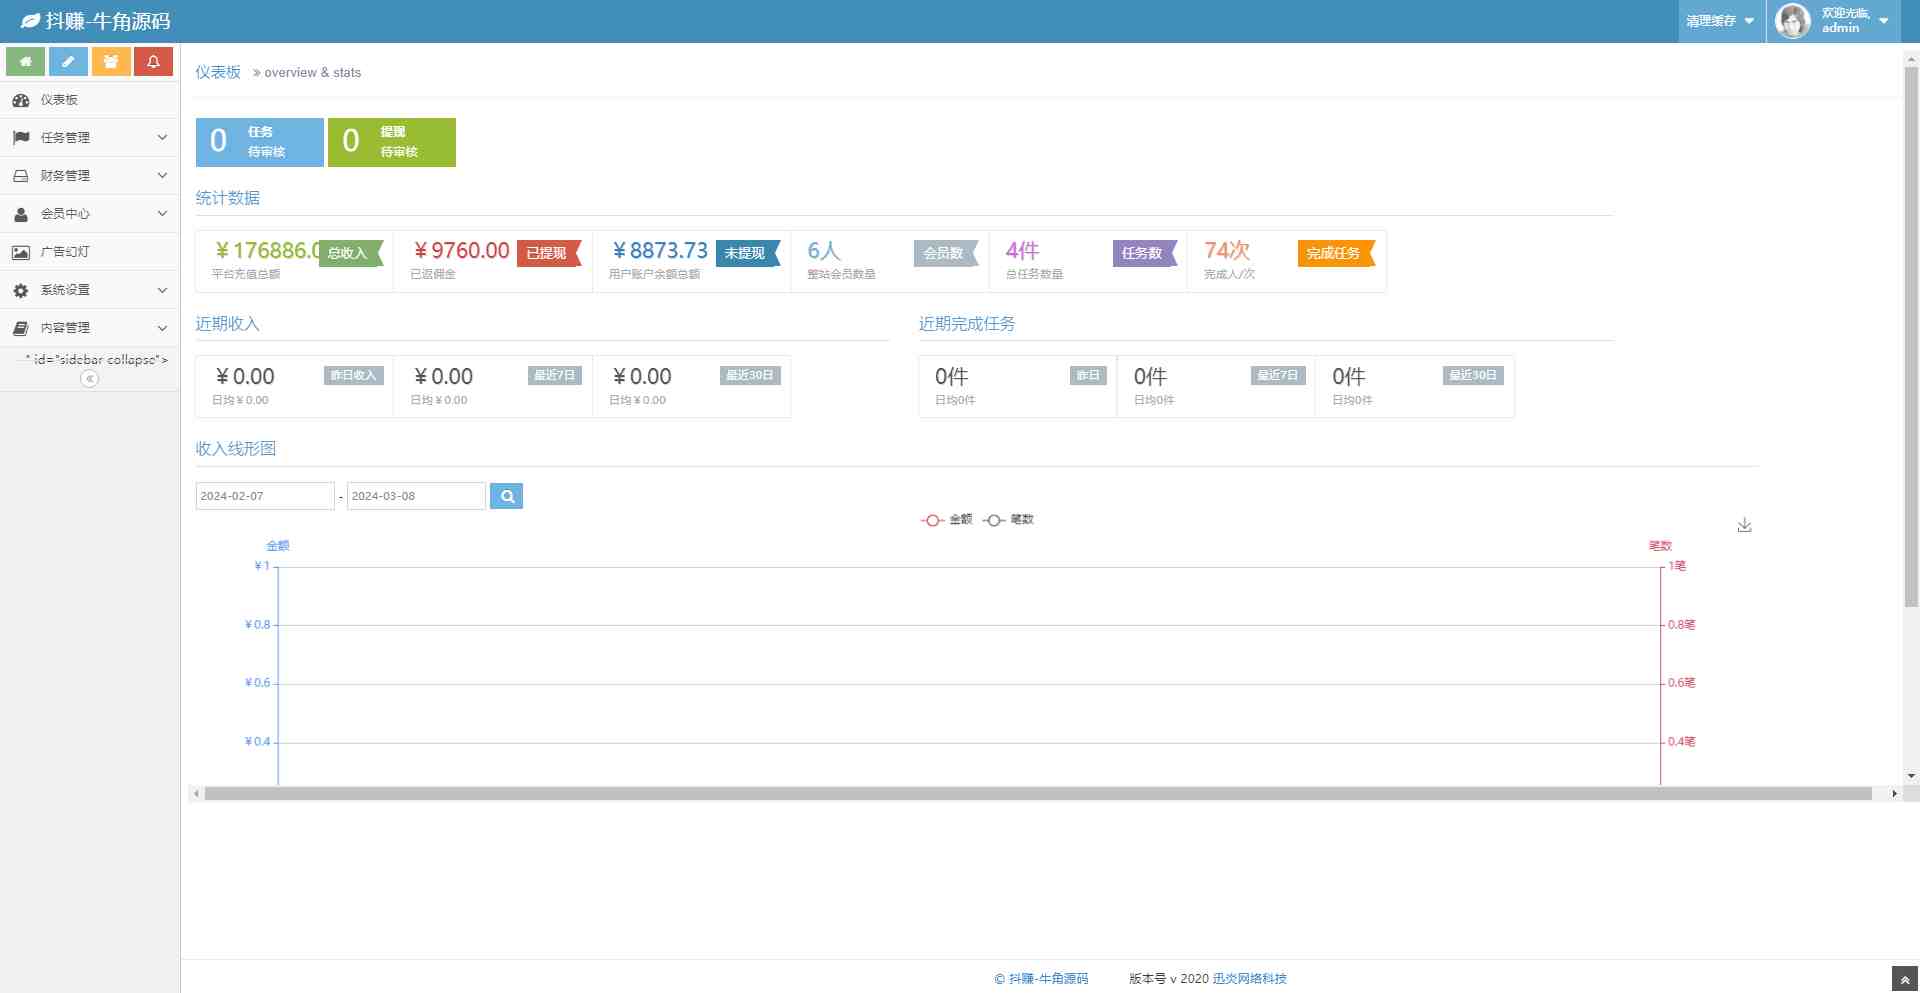This screenshot has height=993, width=1920.
Task: Expand the 任务管理 sidebar menu
Action: (89, 138)
